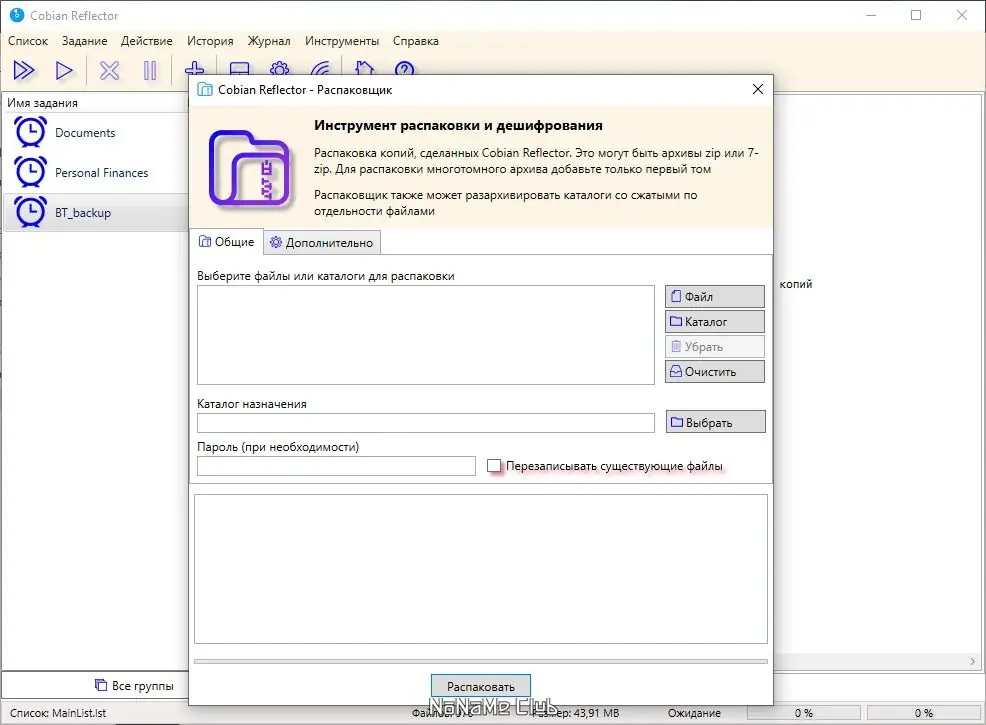
Task: Enable Перезаписывать существующие файлы checkbox
Action: (x=494, y=466)
